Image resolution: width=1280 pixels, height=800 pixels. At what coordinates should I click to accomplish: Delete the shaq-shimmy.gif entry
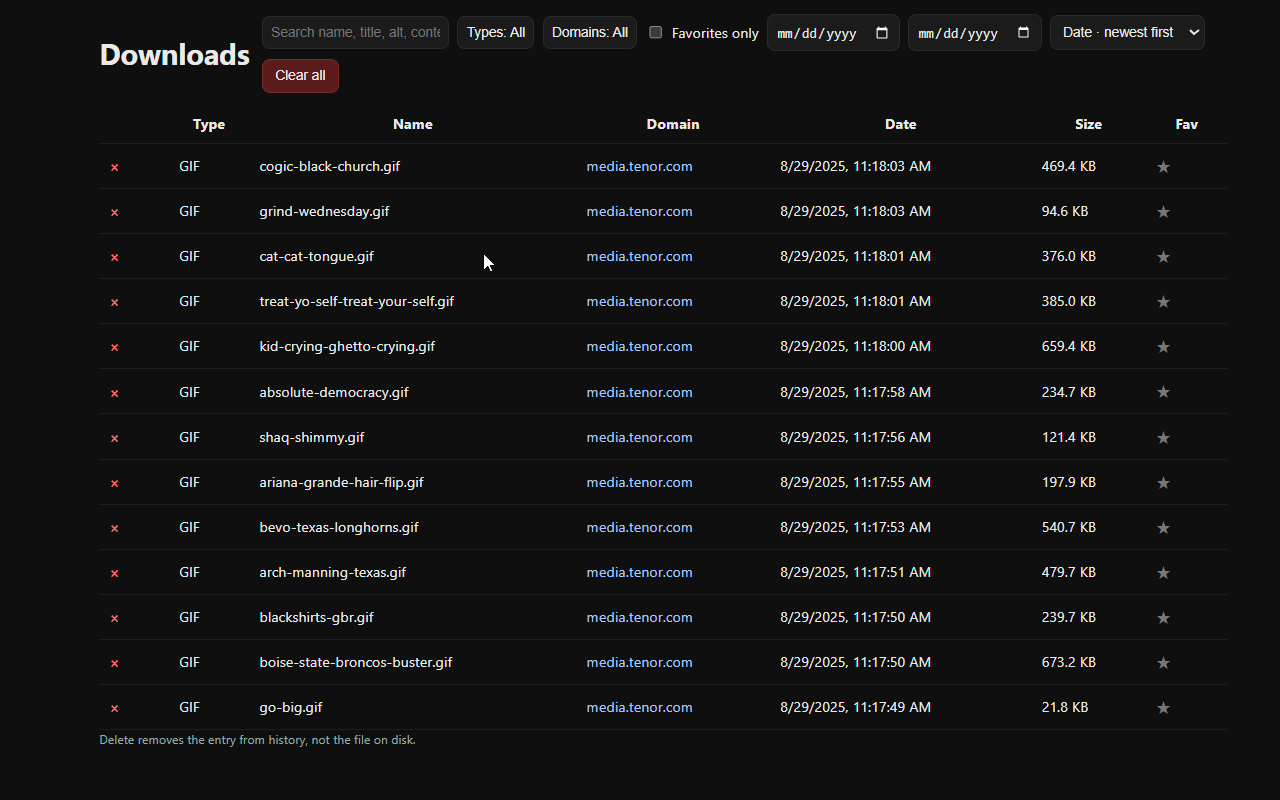114,438
